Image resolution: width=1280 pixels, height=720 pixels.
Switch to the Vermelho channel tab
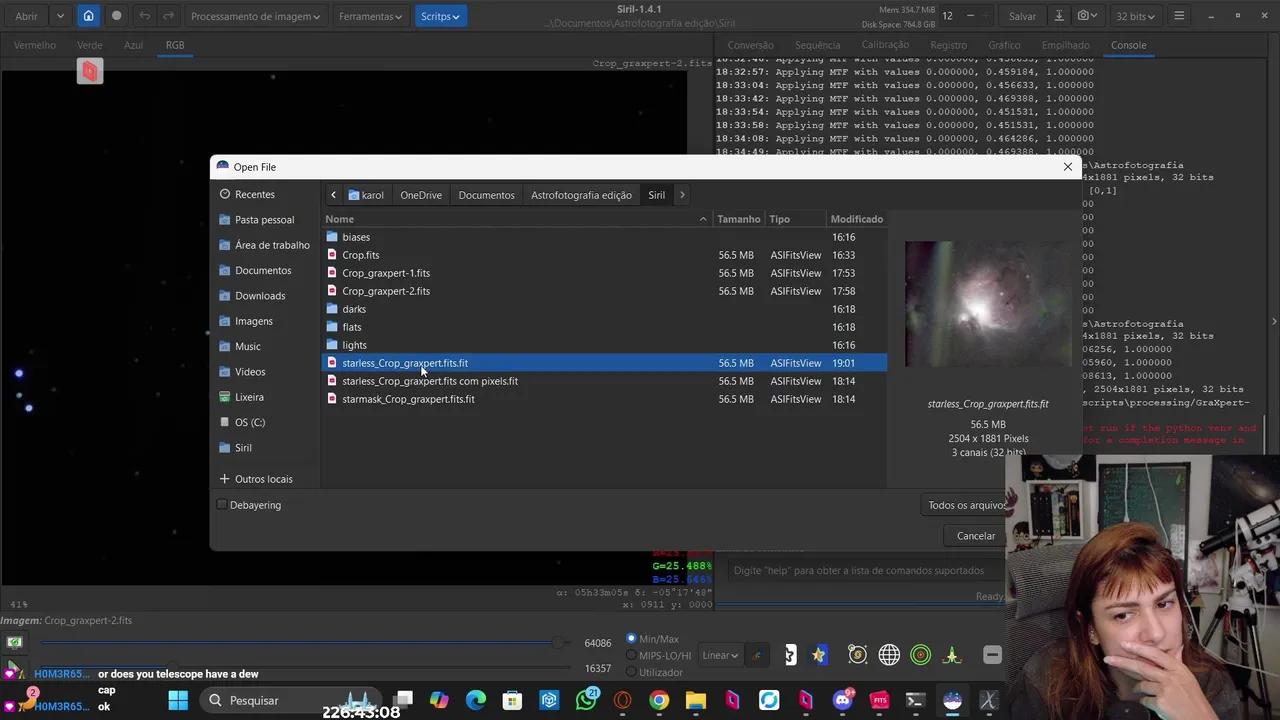35,45
